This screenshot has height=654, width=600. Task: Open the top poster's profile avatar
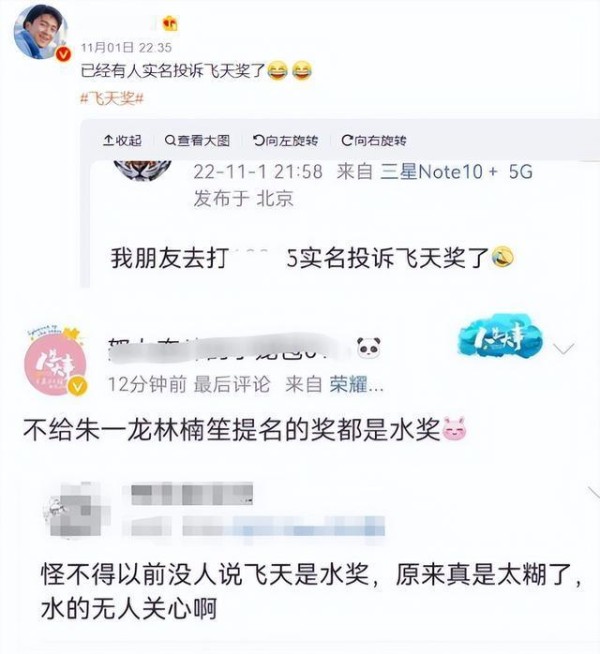(40, 31)
